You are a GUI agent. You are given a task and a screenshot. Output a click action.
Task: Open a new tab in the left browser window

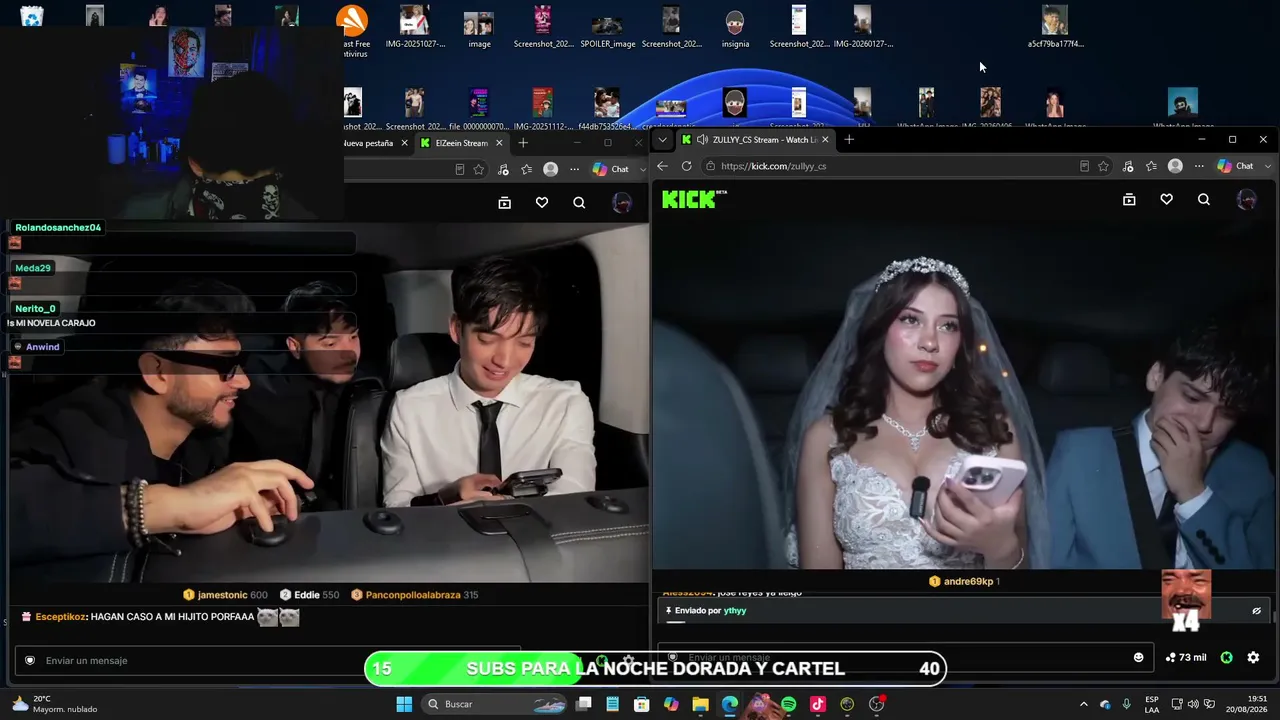tap(523, 143)
